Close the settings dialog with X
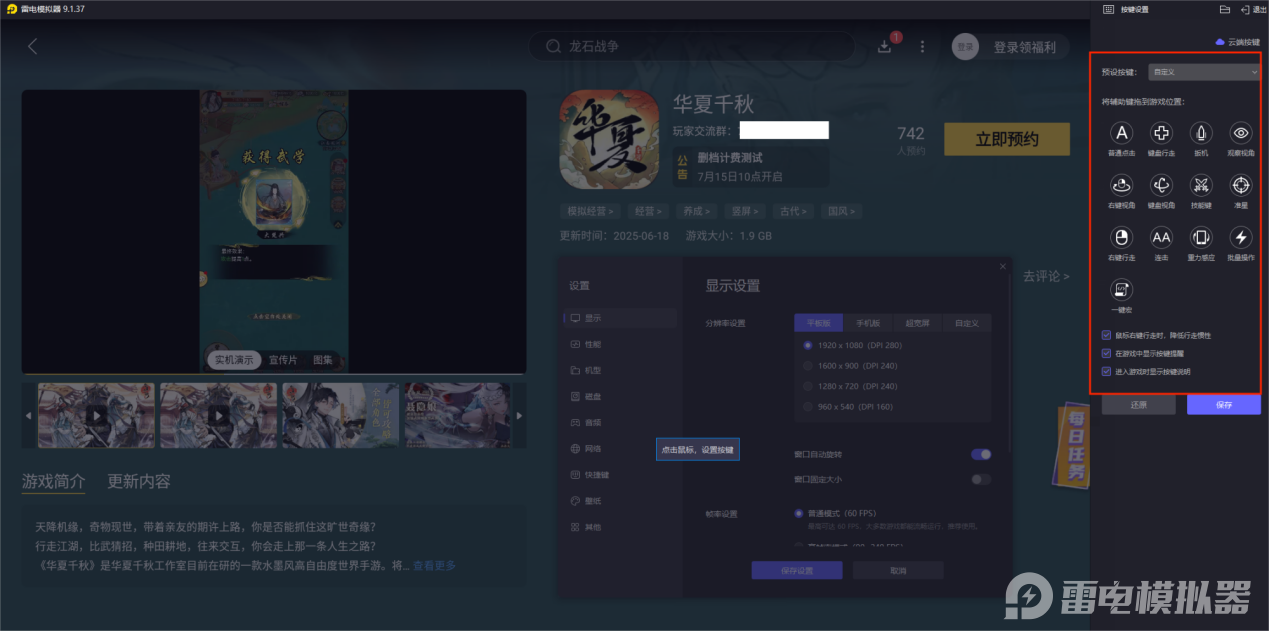Viewport: 1269px width, 631px height. pyautogui.click(x=1003, y=266)
